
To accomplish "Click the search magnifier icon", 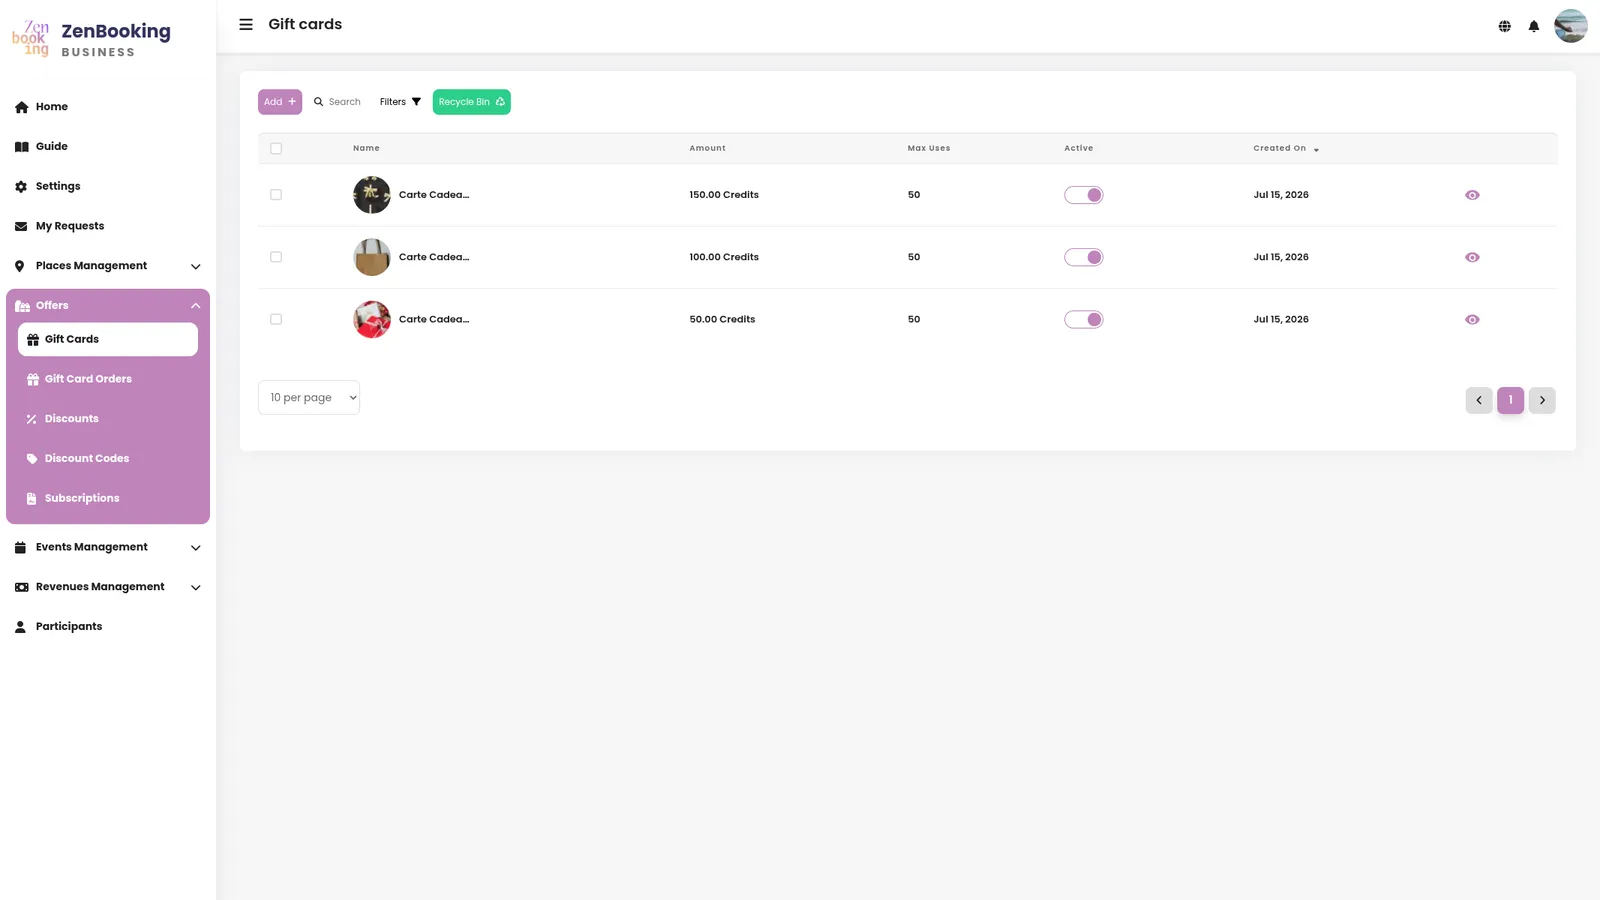I will point(319,102).
